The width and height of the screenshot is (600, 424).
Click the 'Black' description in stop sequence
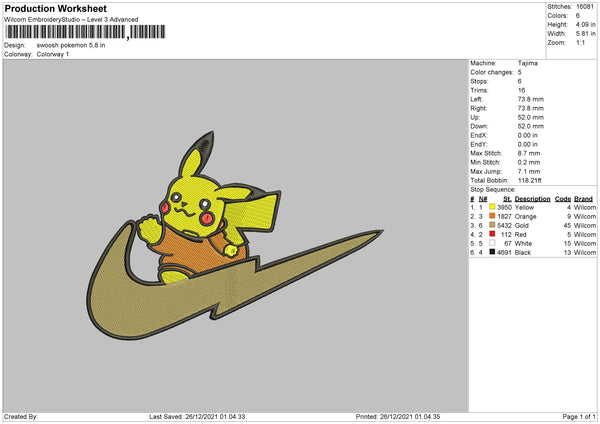pyautogui.click(x=522, y=253)
